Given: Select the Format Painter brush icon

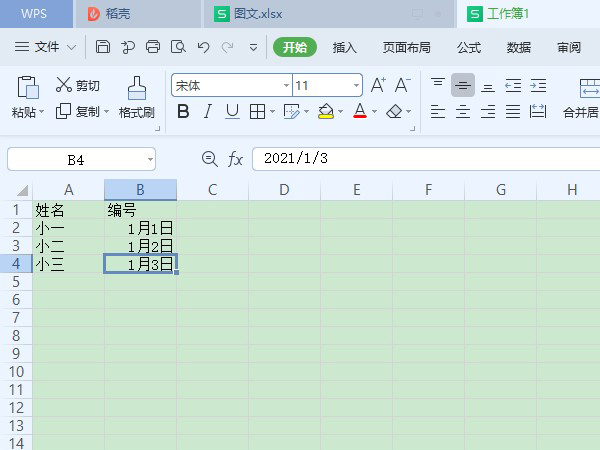Looking at the screenshot, I should 137,87.
